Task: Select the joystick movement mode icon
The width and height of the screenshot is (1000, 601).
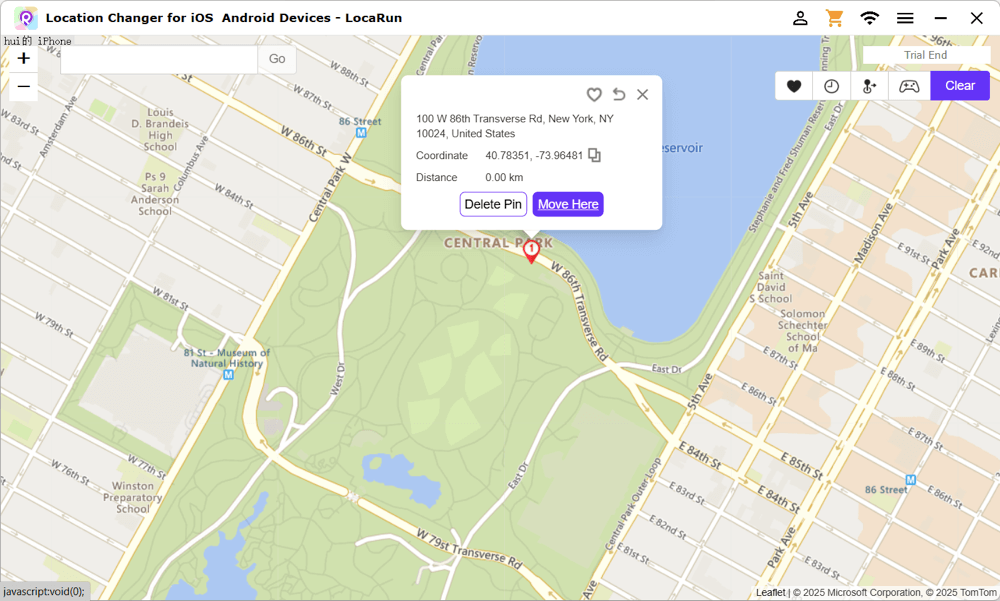Action: point(870,86)
